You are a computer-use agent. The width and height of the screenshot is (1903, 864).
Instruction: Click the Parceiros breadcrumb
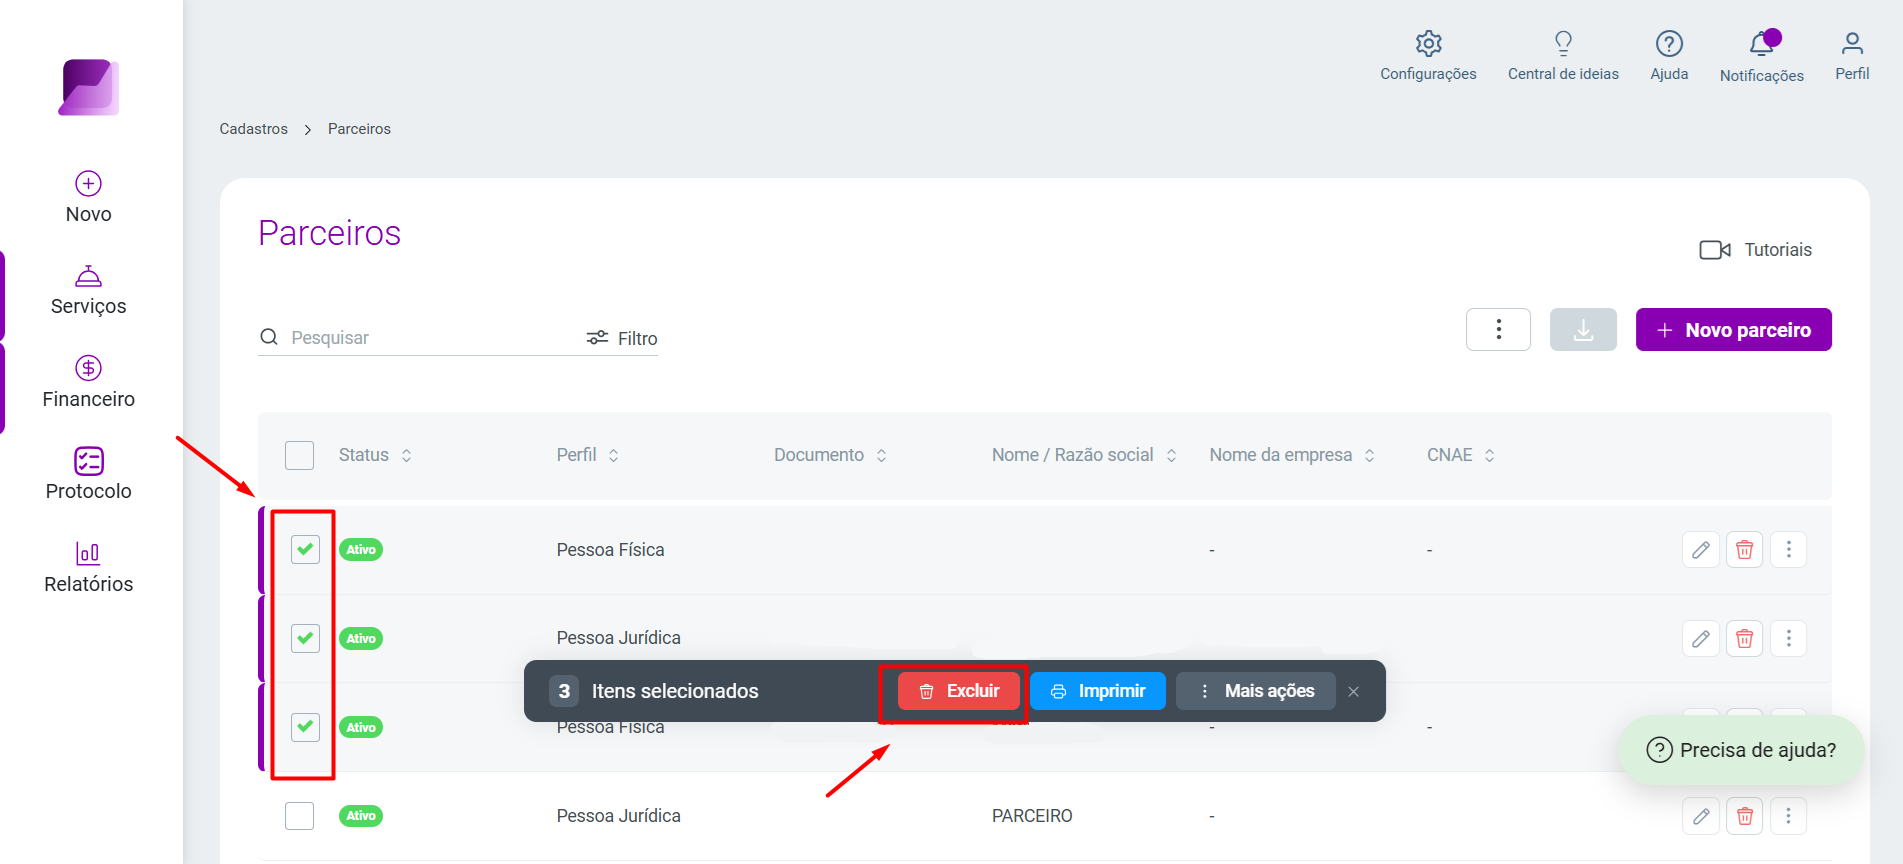coord(359,129)
